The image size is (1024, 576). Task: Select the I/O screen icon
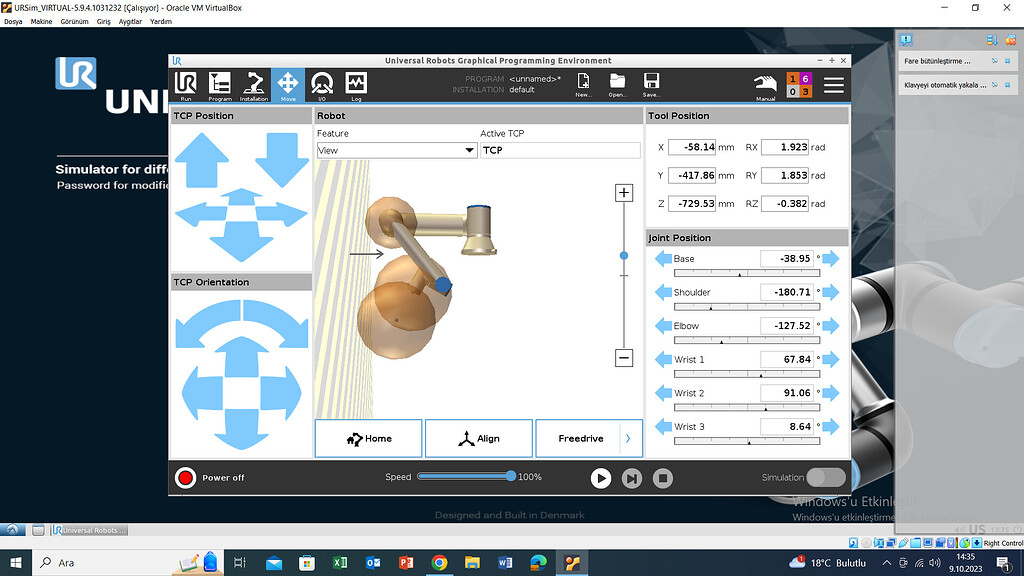coord(321,84)
